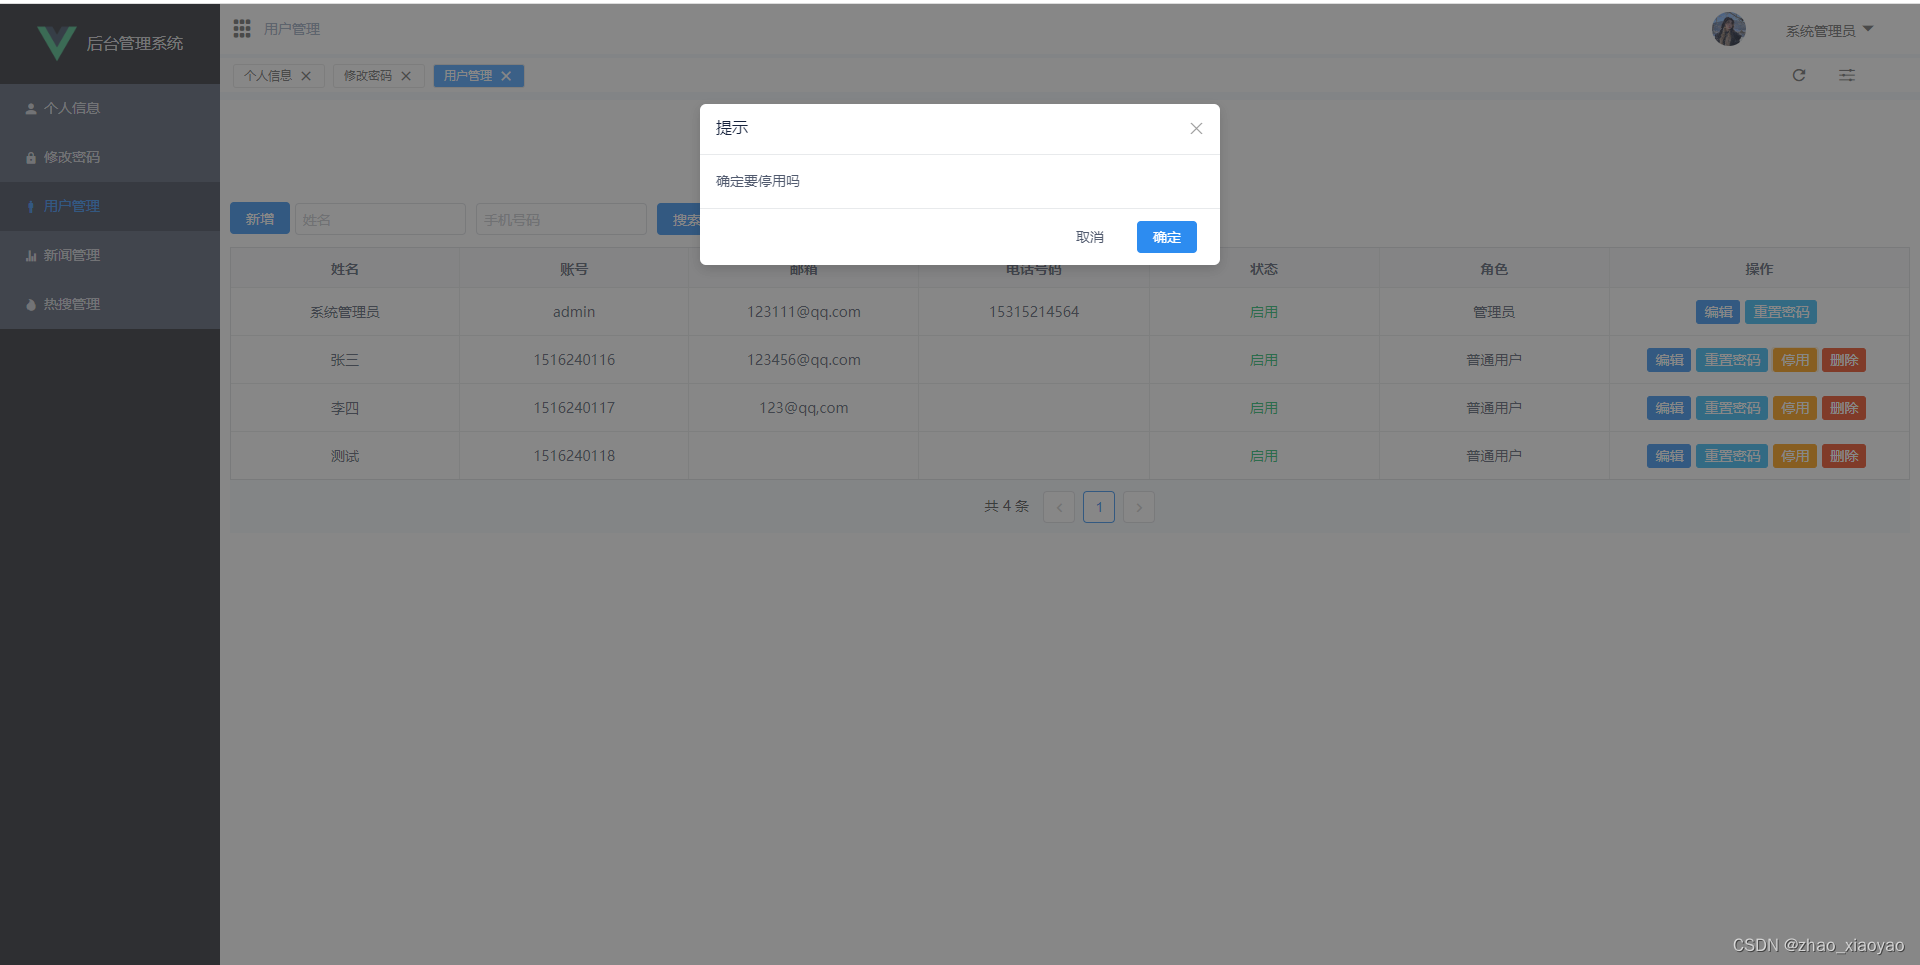Click the 姓名 search input field
The width and height of the screenshot is (1920, 965).
point(380,218)
